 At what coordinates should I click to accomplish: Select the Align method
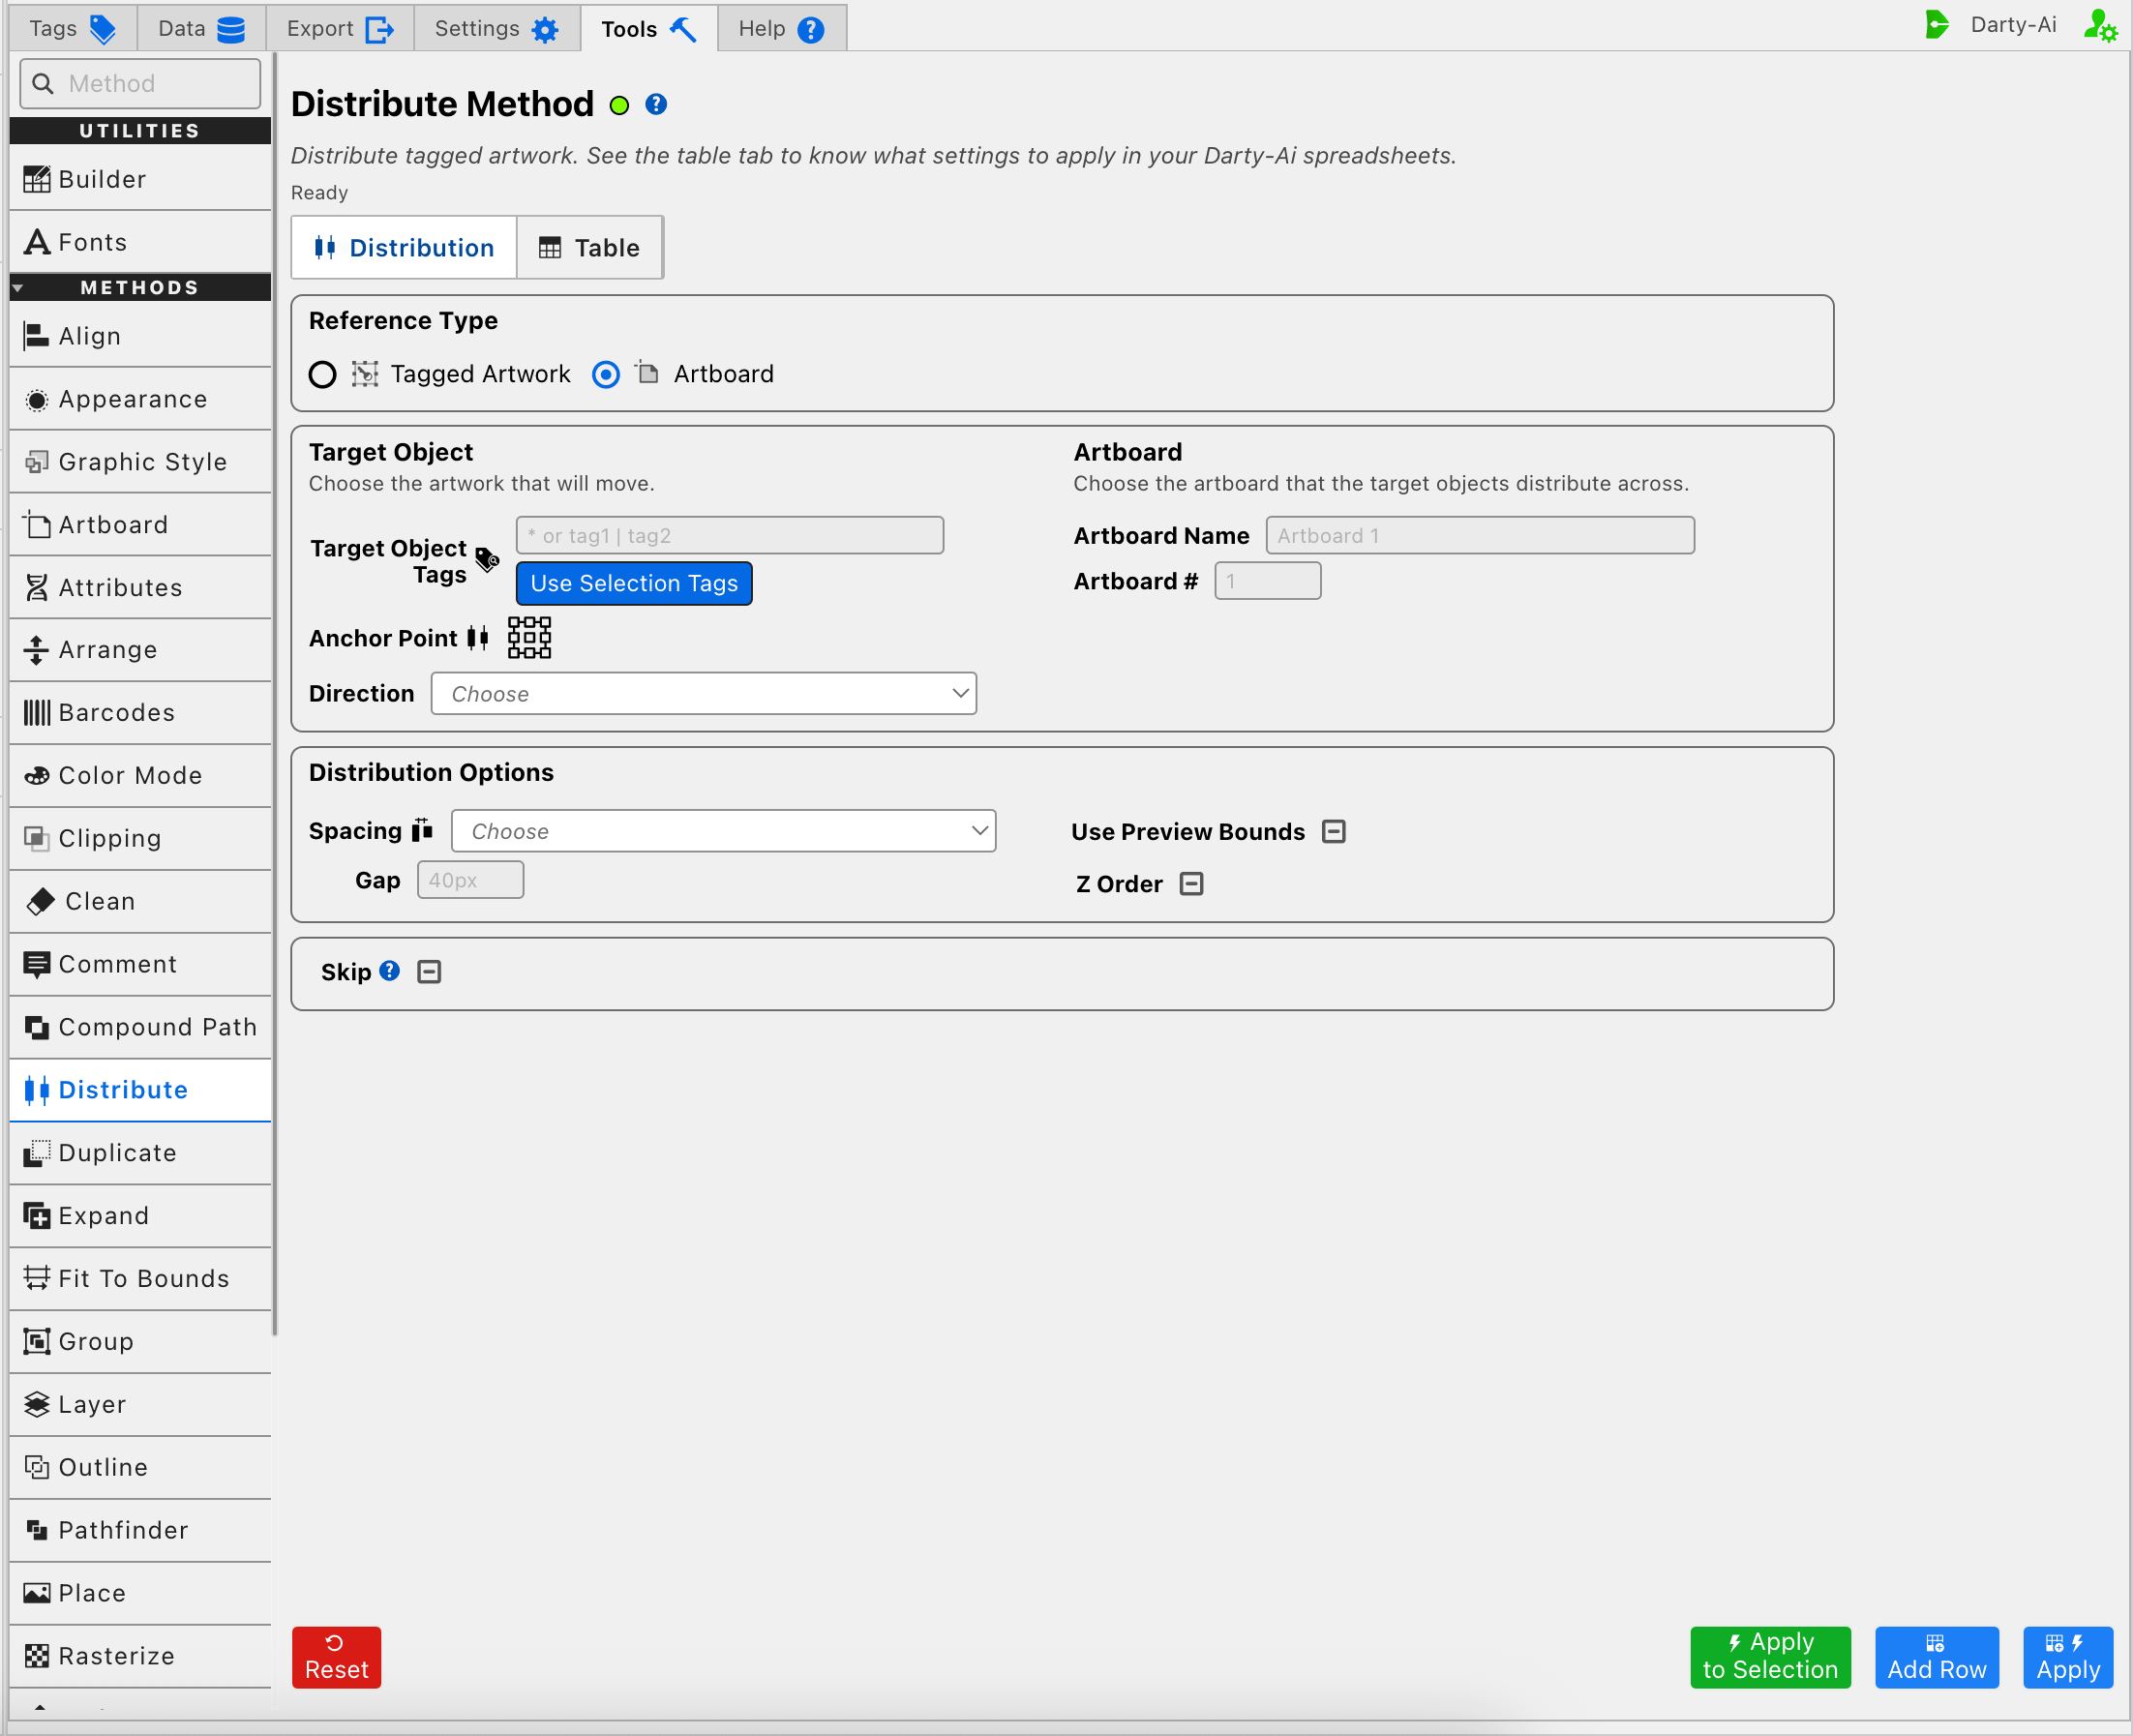coord(140,336)
